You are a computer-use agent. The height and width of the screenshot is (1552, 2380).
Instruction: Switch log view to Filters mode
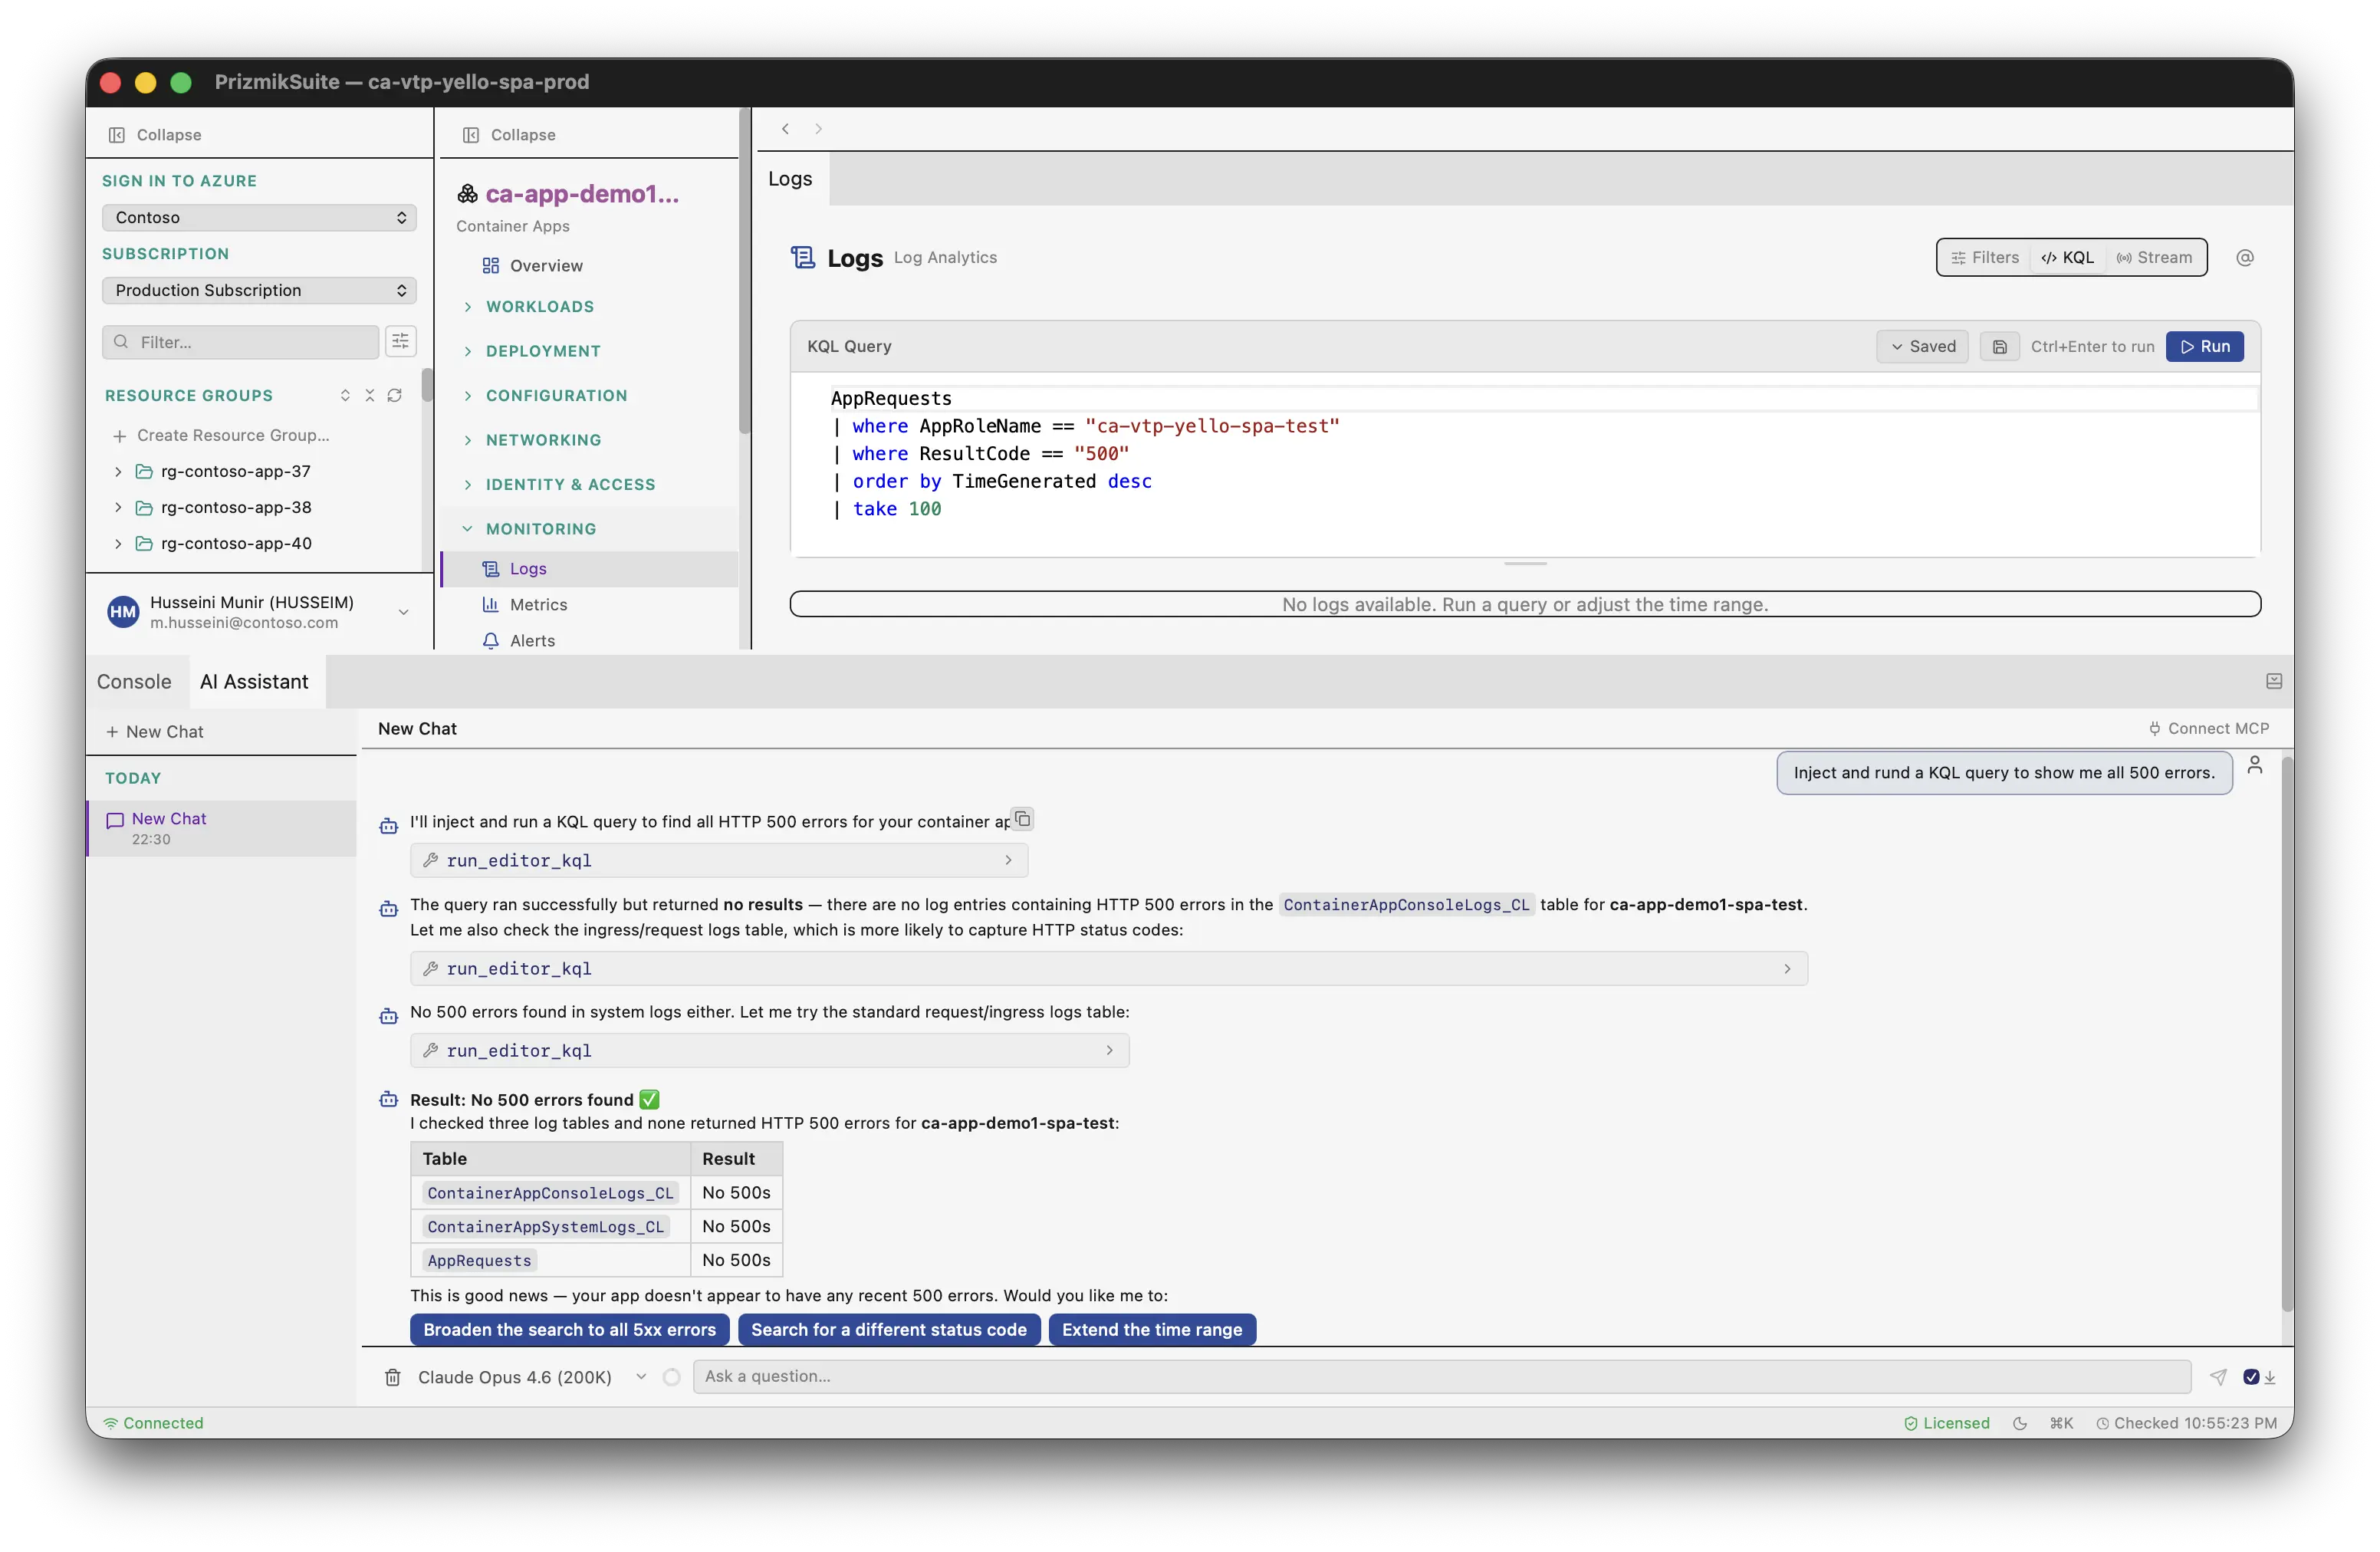(1986, 257)
